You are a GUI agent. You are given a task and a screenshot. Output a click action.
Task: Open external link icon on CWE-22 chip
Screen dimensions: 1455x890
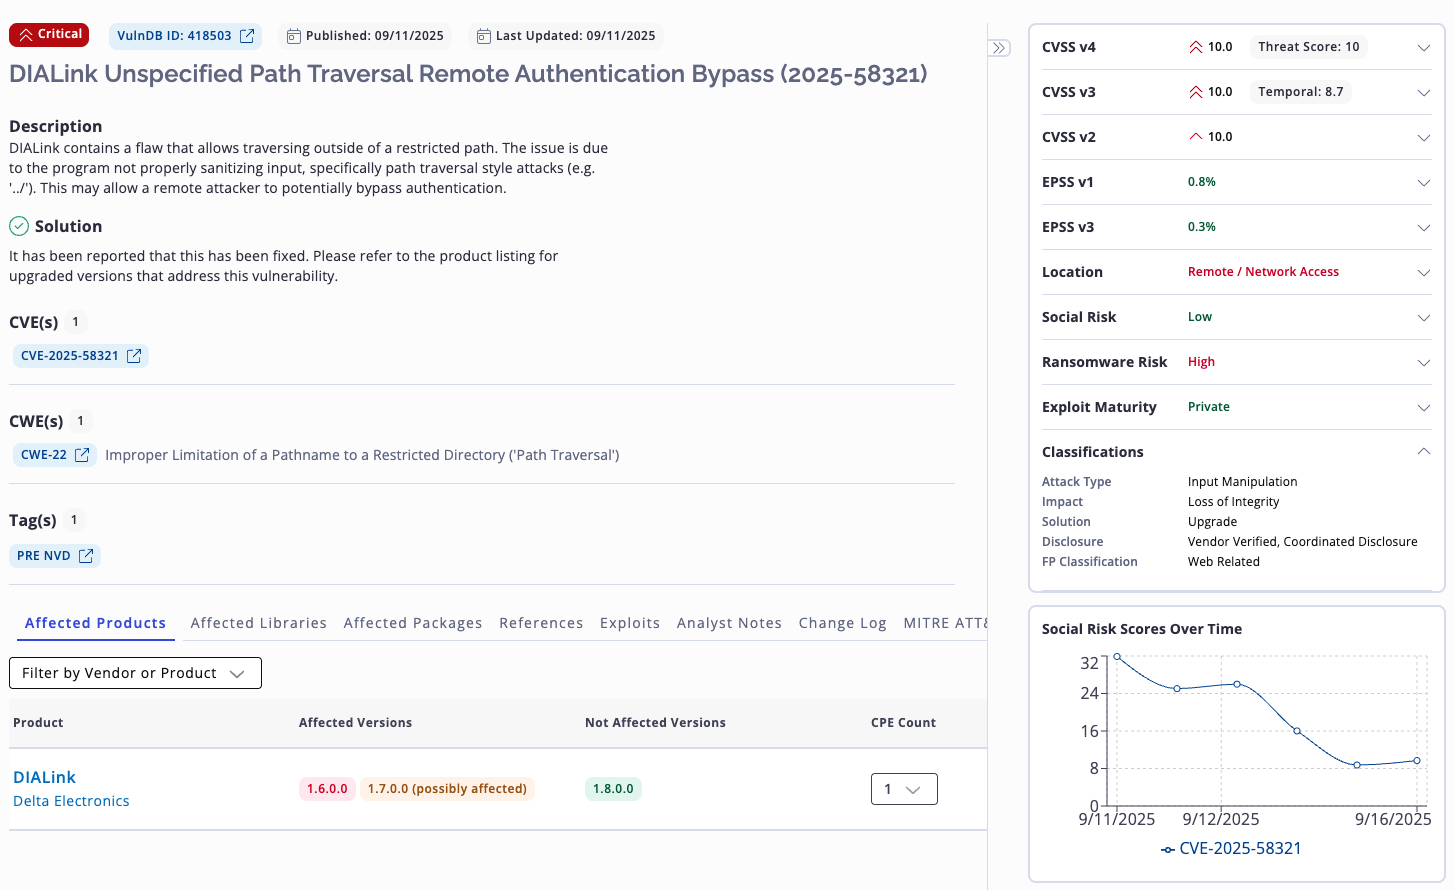coord(82,455)
